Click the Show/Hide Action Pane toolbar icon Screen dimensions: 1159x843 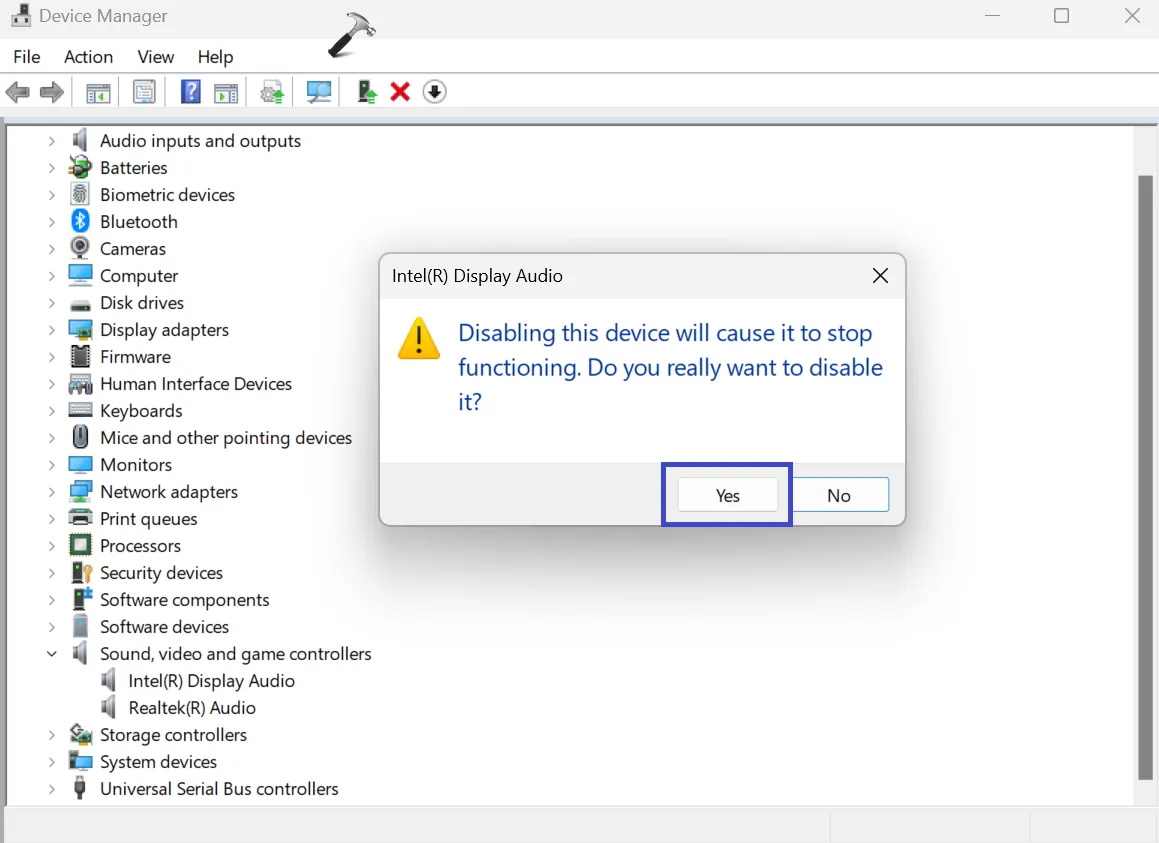[226, 92]
